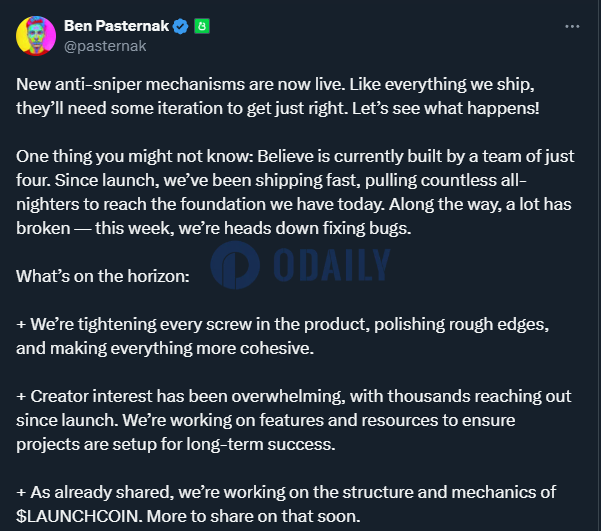Click the ODAILY watermark text
The image size is (601, 531).
click(332, 265)
